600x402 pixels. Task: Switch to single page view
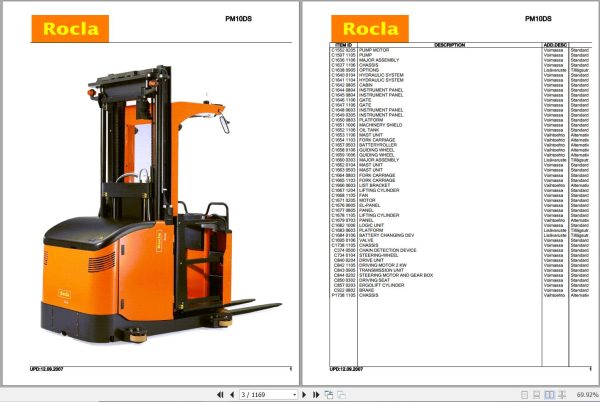[525, 394]
